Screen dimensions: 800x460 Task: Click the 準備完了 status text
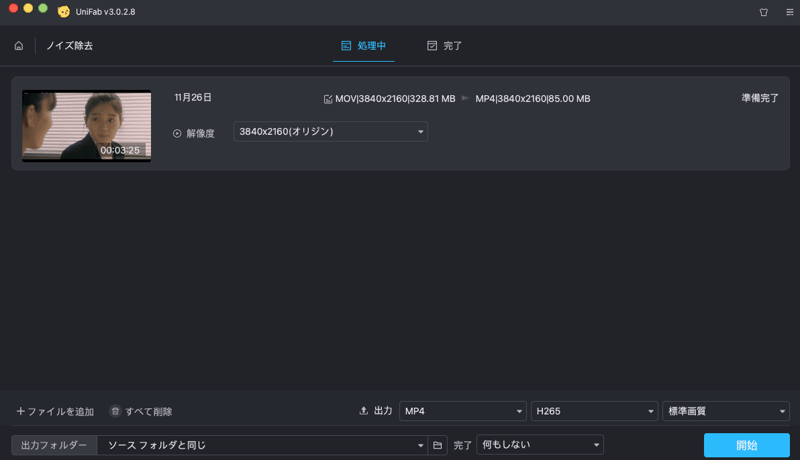tap(760, 98)
